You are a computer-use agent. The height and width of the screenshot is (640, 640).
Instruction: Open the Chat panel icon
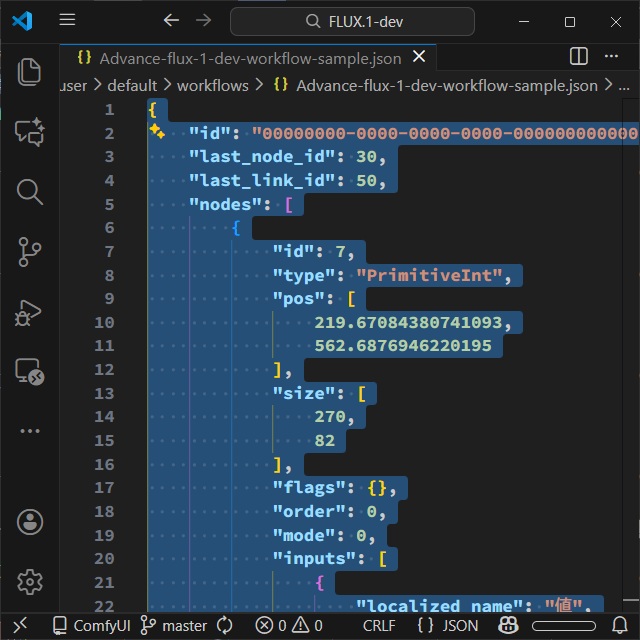30,132
